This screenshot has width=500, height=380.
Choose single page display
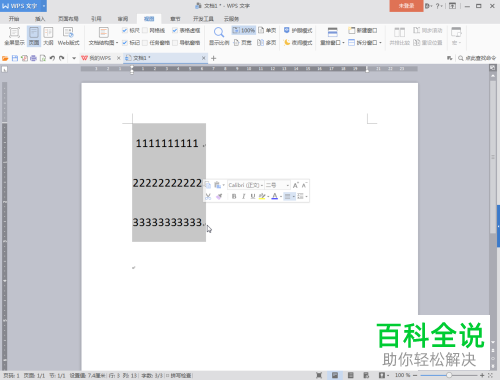click(267, 30)
